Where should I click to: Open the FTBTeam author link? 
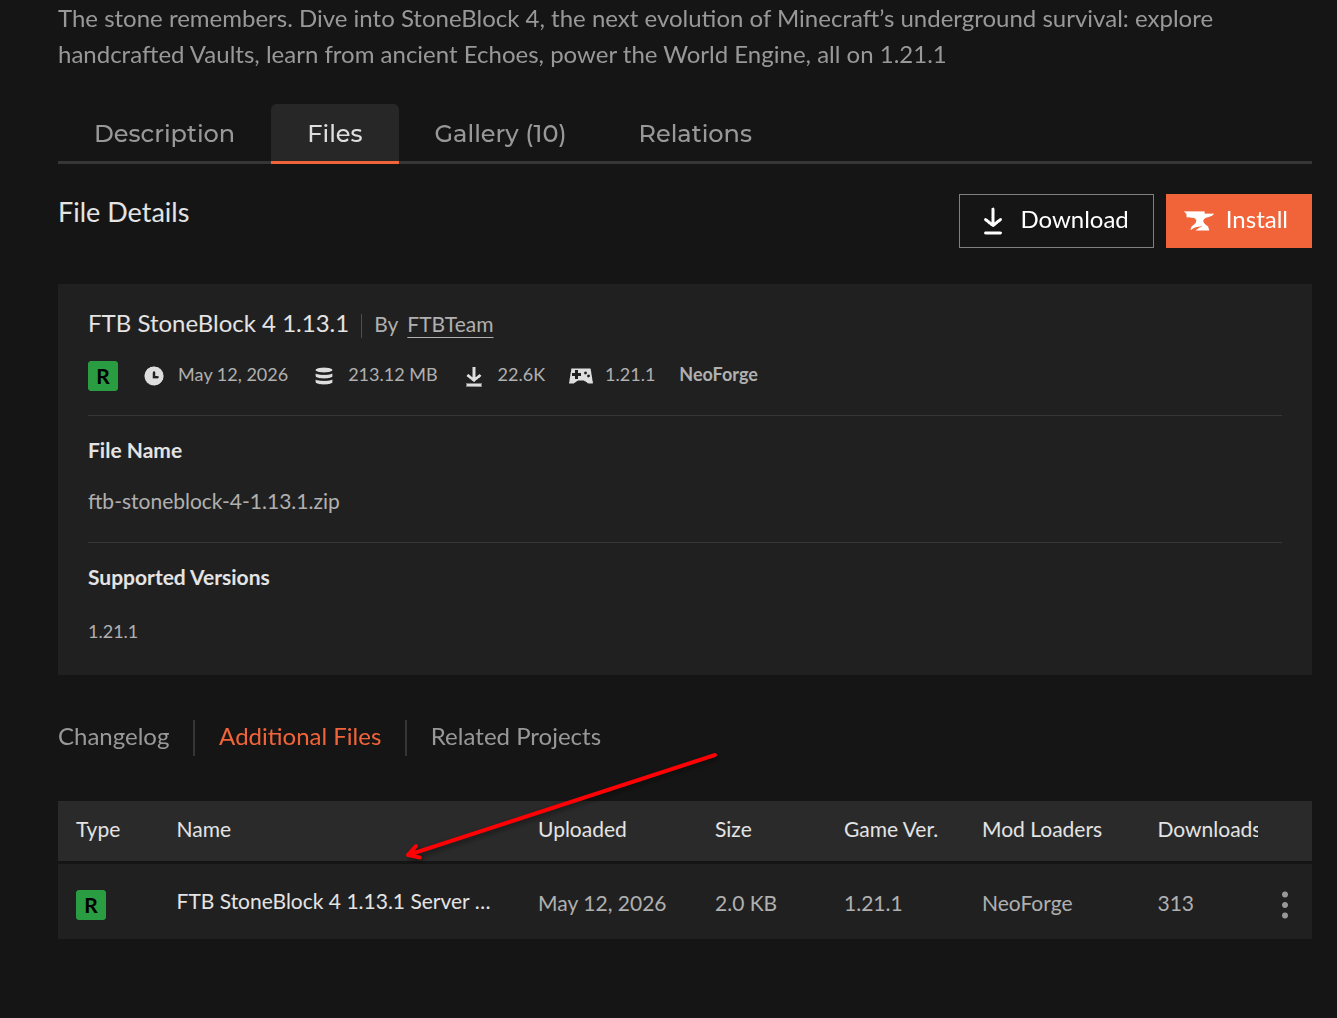pos(450,325)
